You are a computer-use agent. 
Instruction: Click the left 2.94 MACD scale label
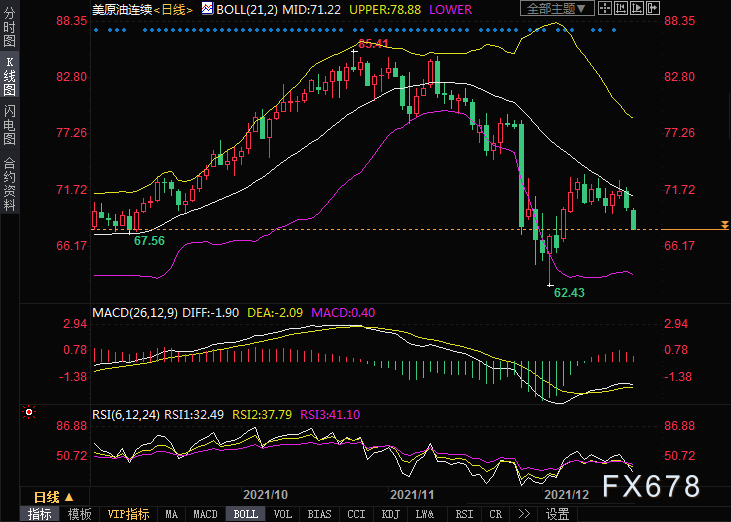(75, 324)
